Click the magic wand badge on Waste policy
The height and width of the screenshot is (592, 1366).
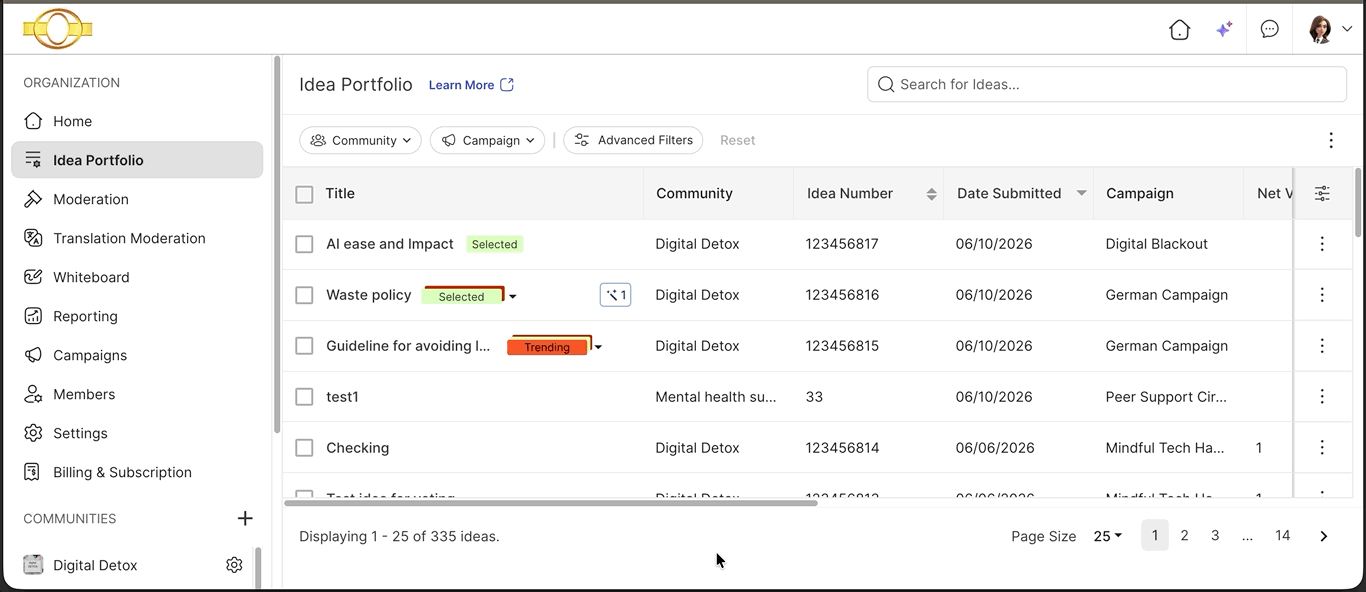click(615, 295)
